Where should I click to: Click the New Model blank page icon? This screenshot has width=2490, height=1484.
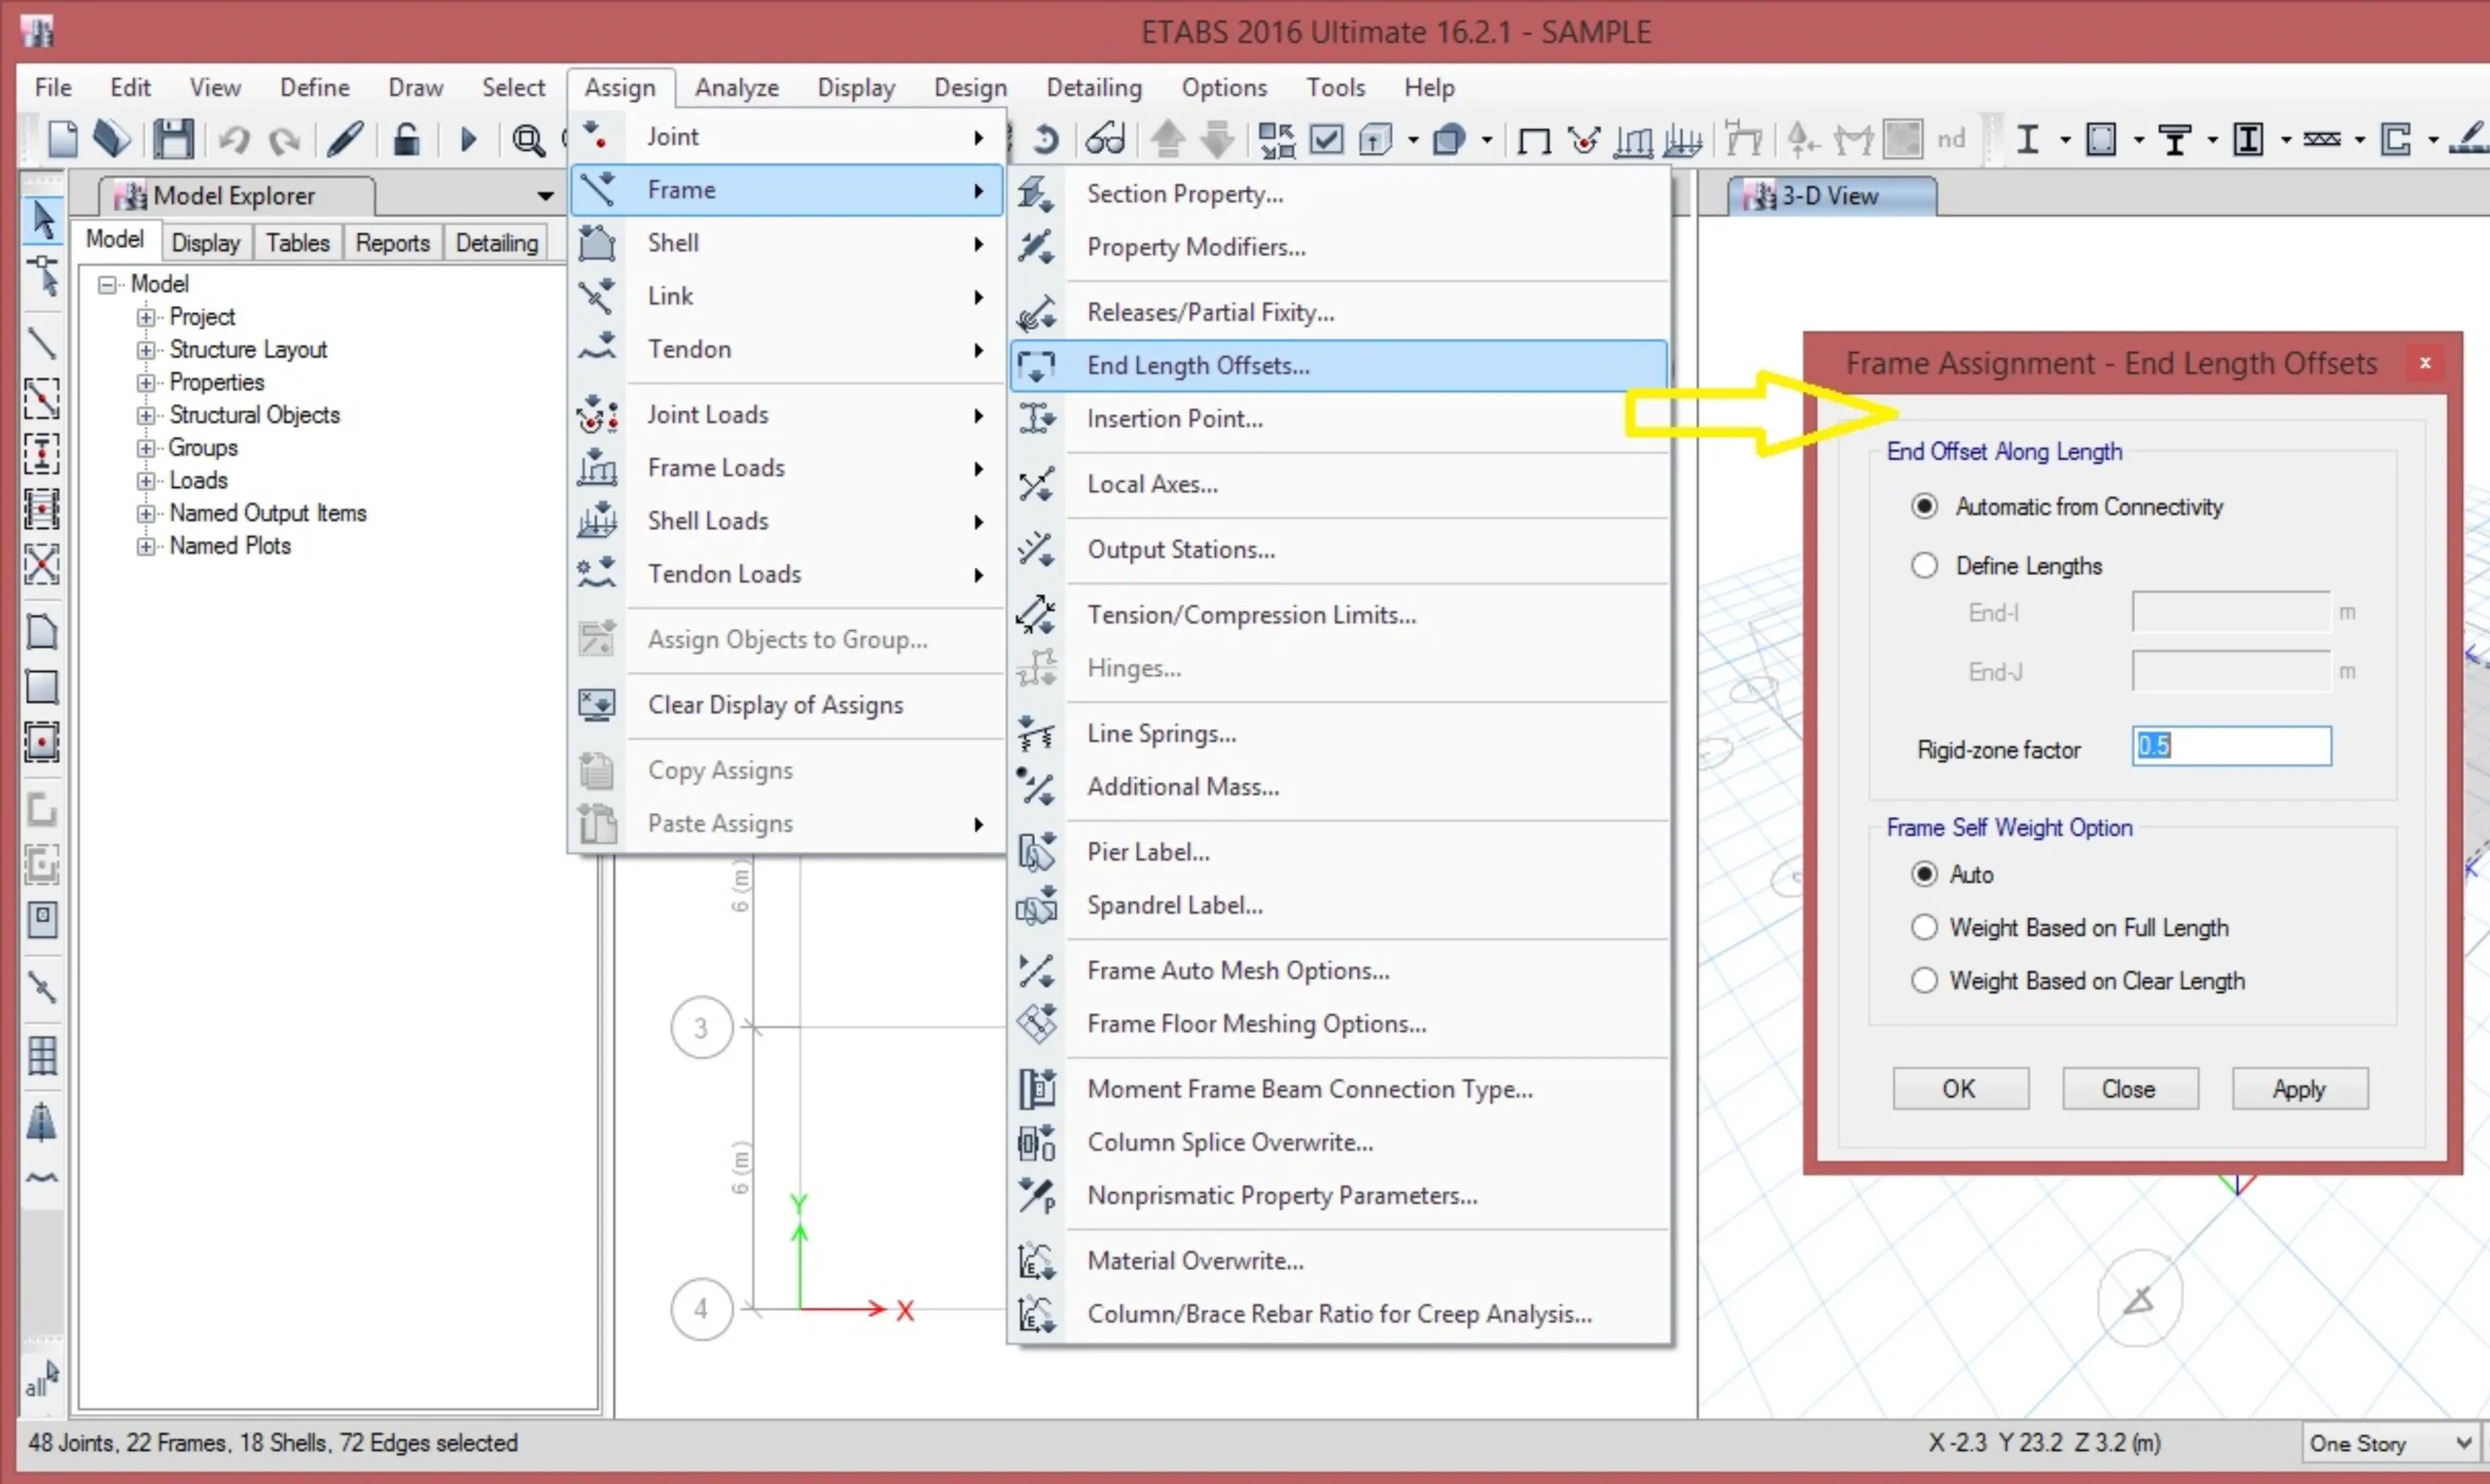point(62,140)
